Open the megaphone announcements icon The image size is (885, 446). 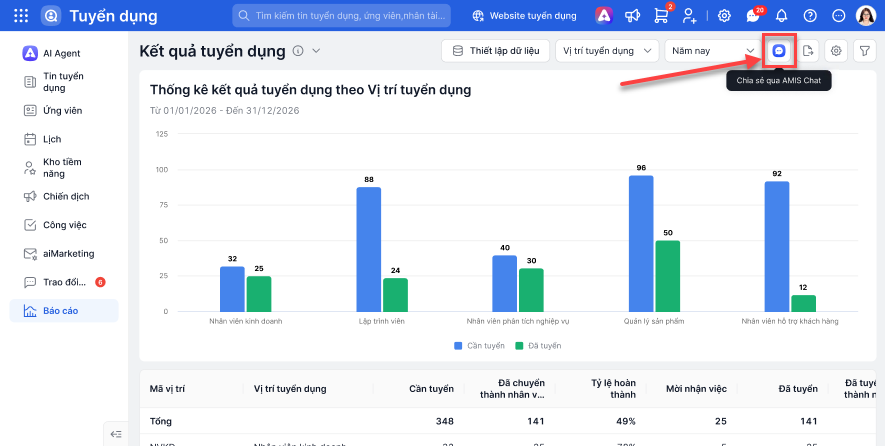coord(632,16)
